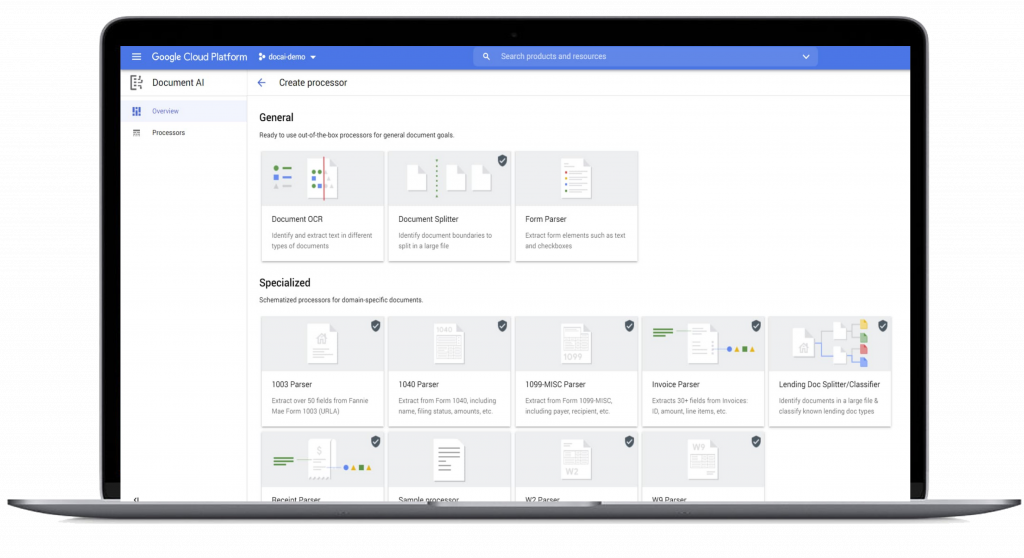Click the Sample processor document icon
The image size is (1024, 558).
(x=449, y=460)
